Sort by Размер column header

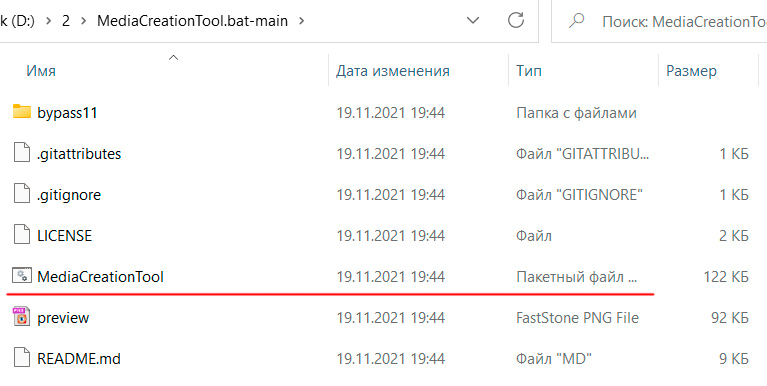coord(691,71)
